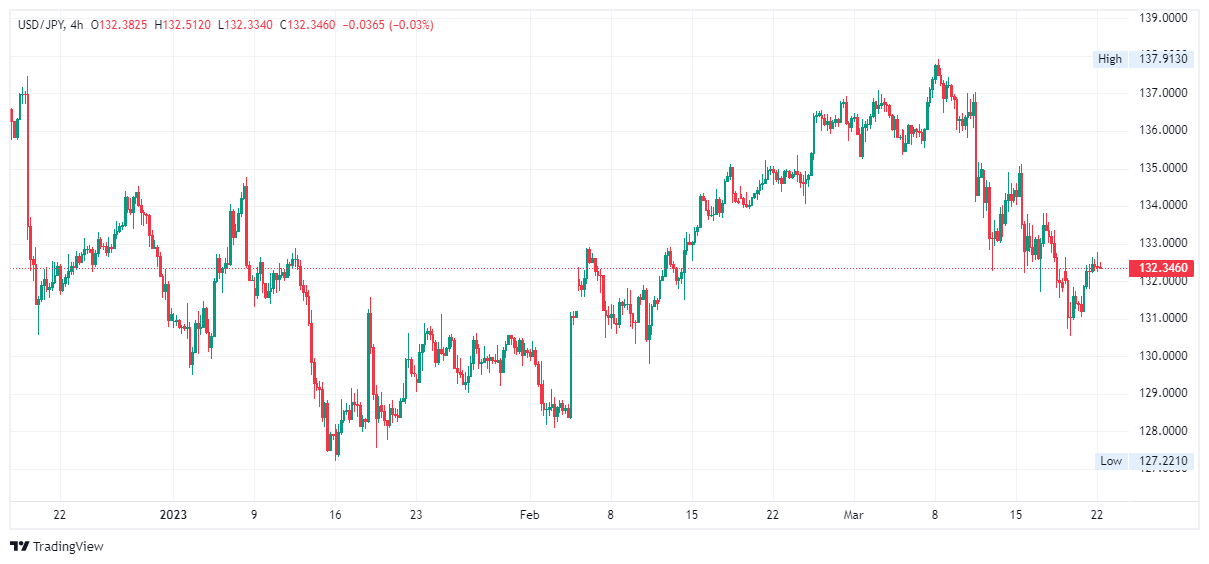Click the Mar marker on time axis
Viewport: 1209px width, 564px height.
[x=853, y=515]
